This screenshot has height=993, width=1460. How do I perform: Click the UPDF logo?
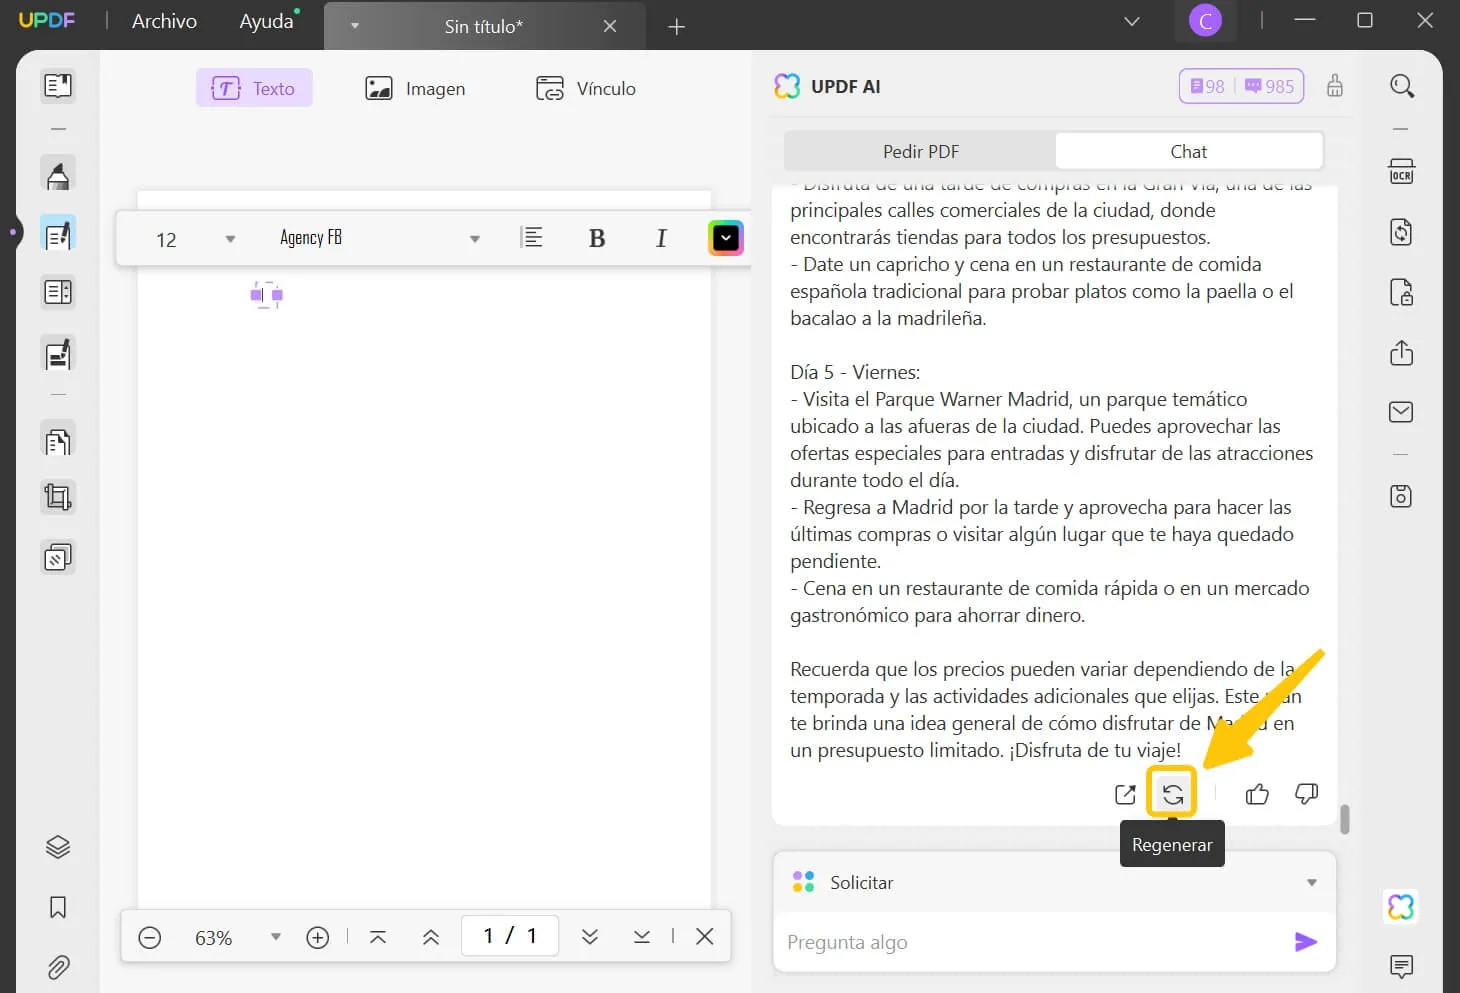click(47, 20)
